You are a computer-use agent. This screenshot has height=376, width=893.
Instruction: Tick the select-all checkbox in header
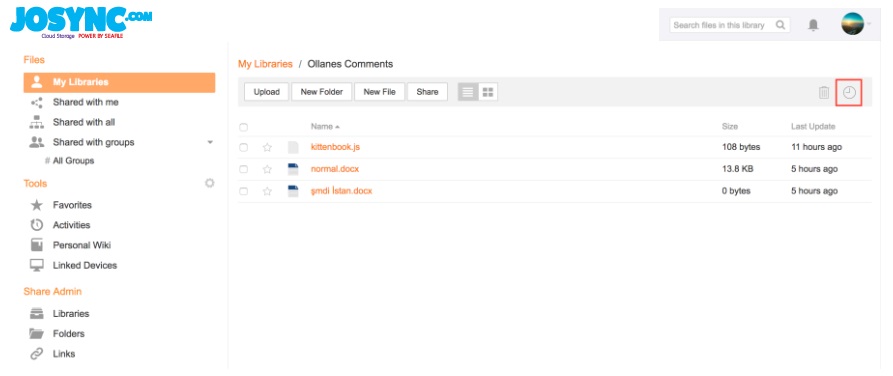pos(243,127)
